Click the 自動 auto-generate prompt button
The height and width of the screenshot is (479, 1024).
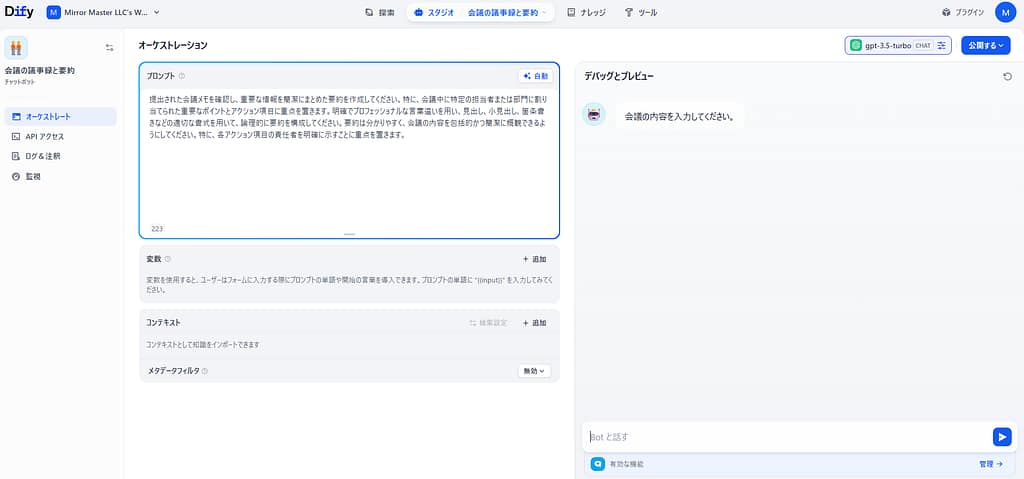(x=535, y=76)
